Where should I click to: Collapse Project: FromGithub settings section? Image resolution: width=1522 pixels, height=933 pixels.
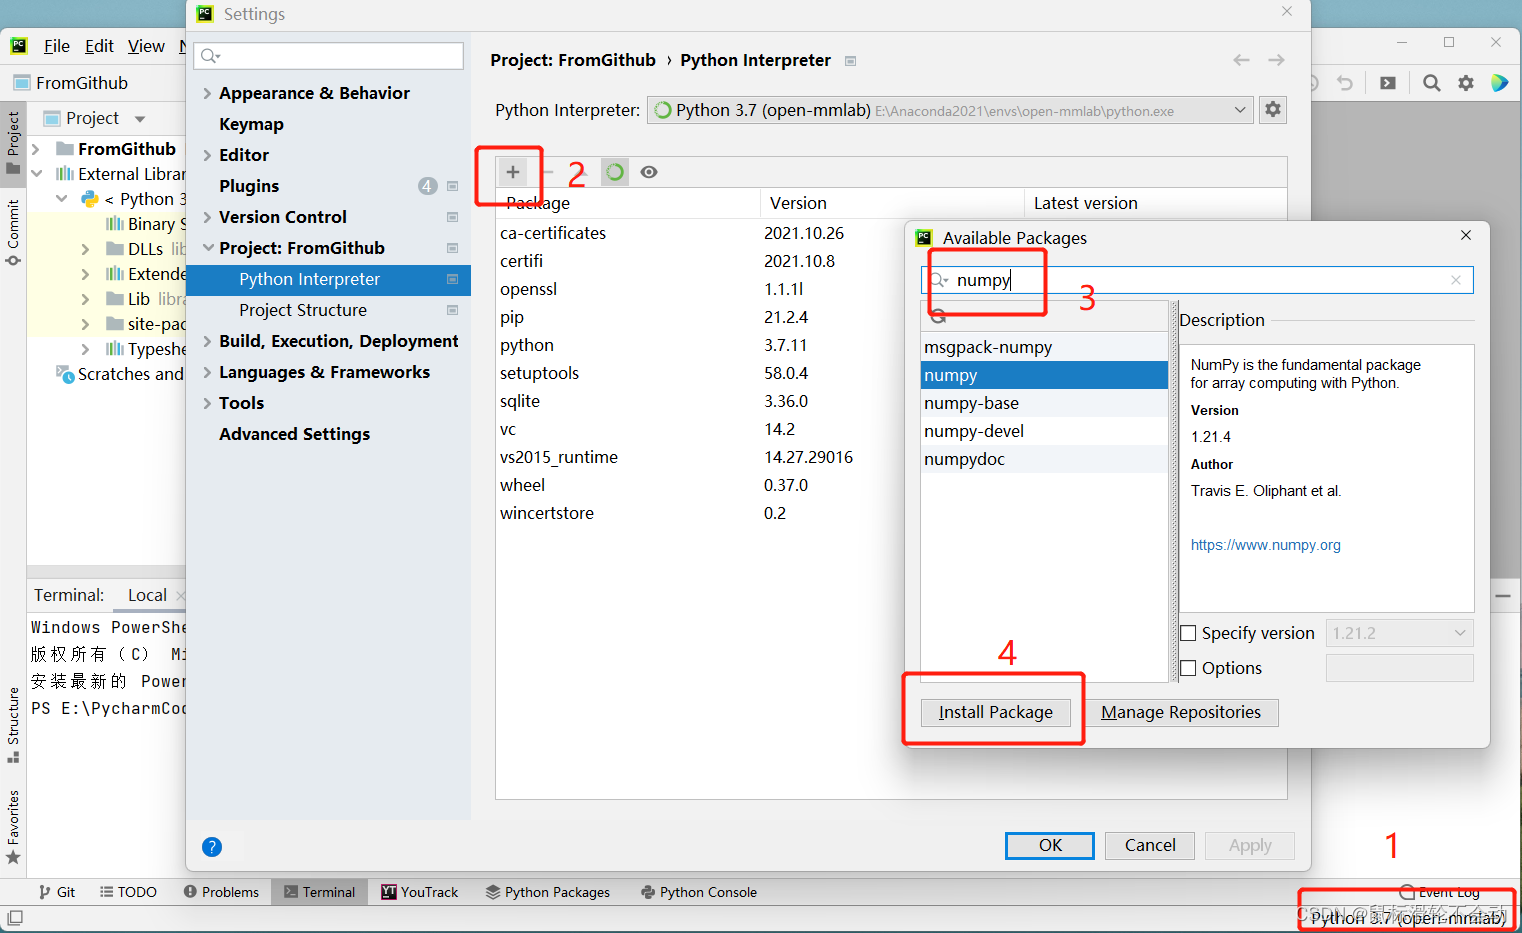click(x=208, y=248)
